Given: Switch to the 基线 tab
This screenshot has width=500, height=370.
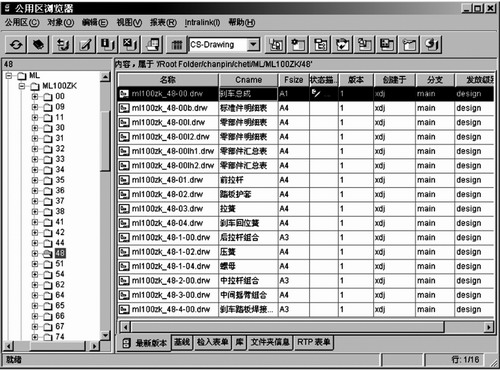Looking at the screenshot, I should (x=182, y=342).
